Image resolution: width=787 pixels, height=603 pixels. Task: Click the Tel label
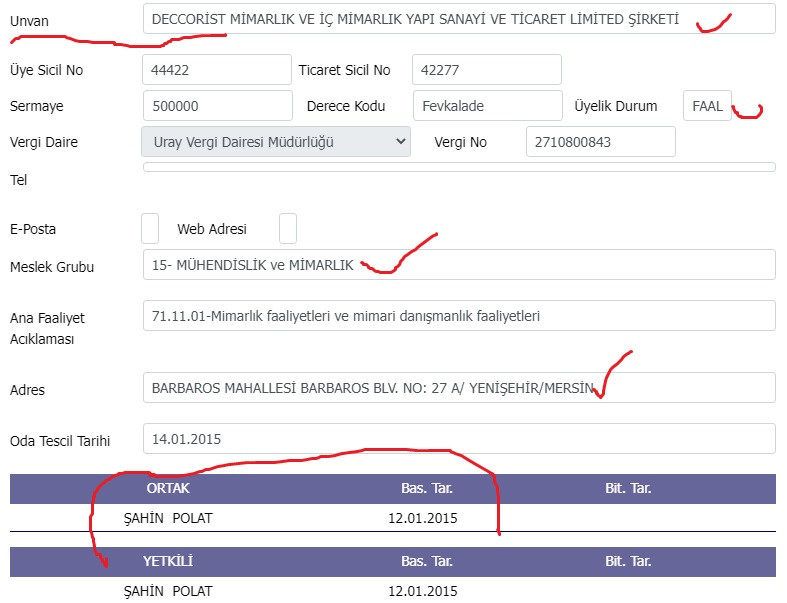tap(19, 180)
